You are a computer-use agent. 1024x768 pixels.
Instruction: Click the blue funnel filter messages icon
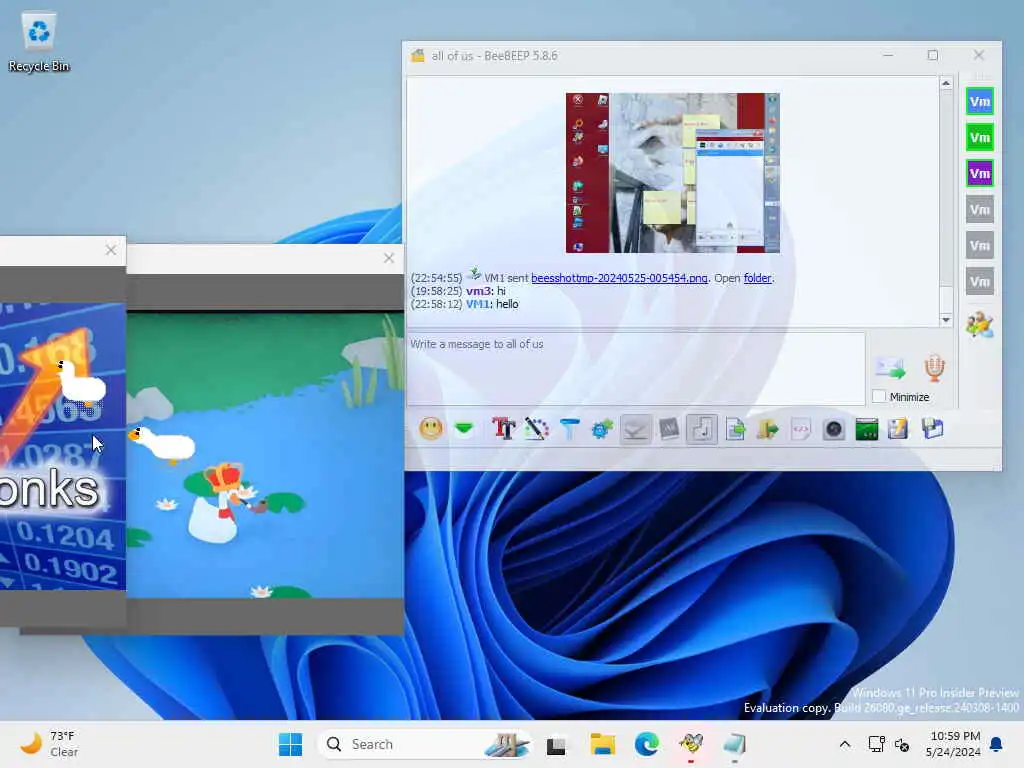click(x=569, y=429)
